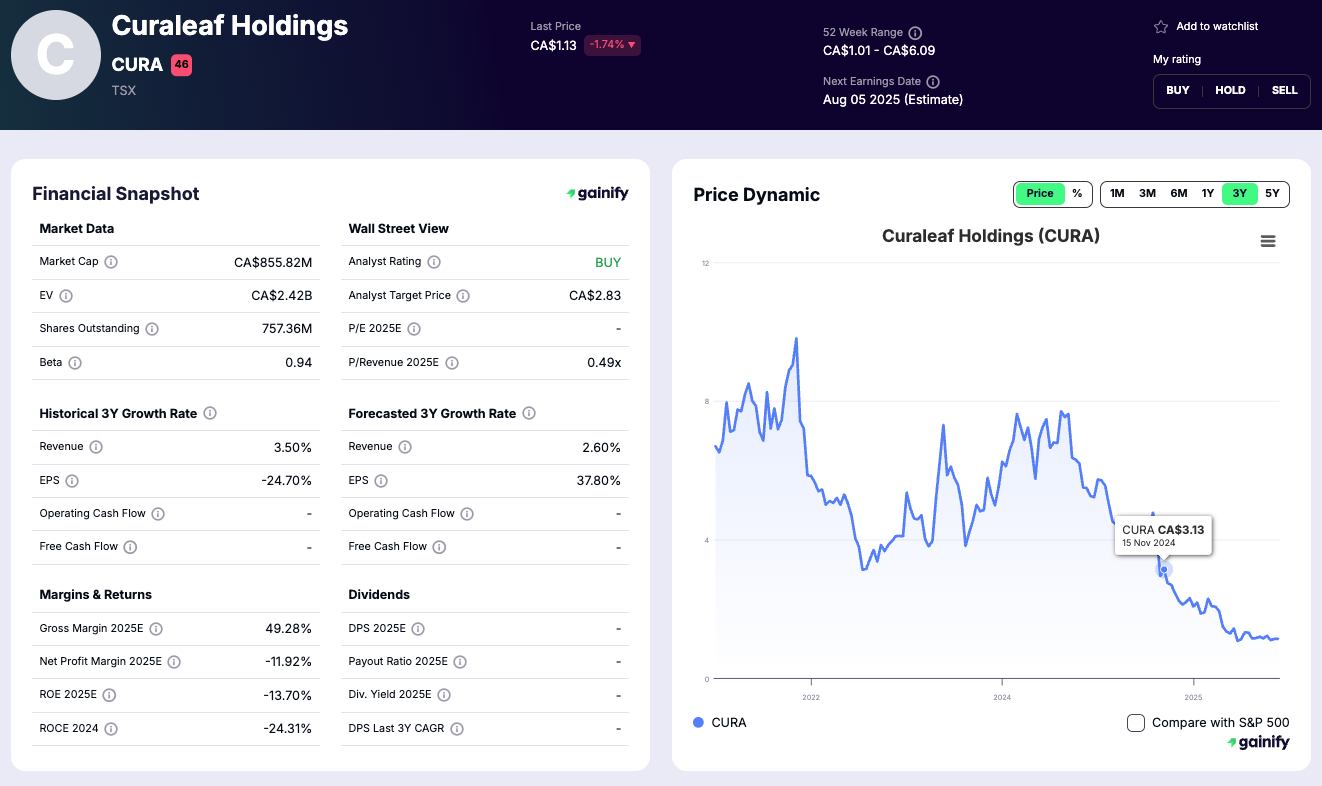Click the gainify logo below the chart
1322x786 pixels.
pyautogui.click(x=1258, y=743)
